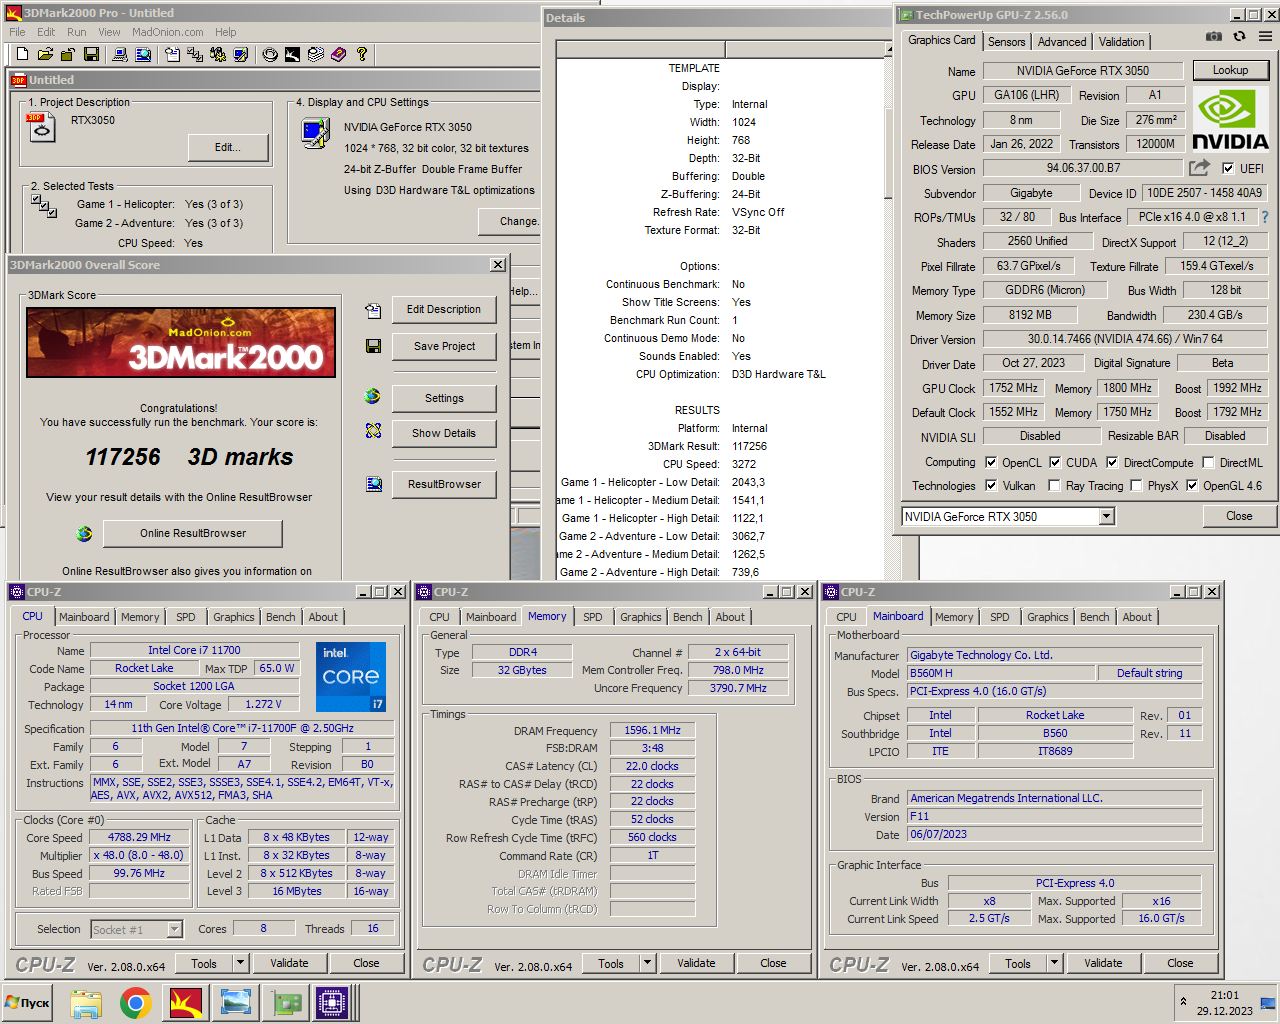Click the icon beside Edit Description button
This screenshot has height=1024, width=1280.
coord(373,311)
